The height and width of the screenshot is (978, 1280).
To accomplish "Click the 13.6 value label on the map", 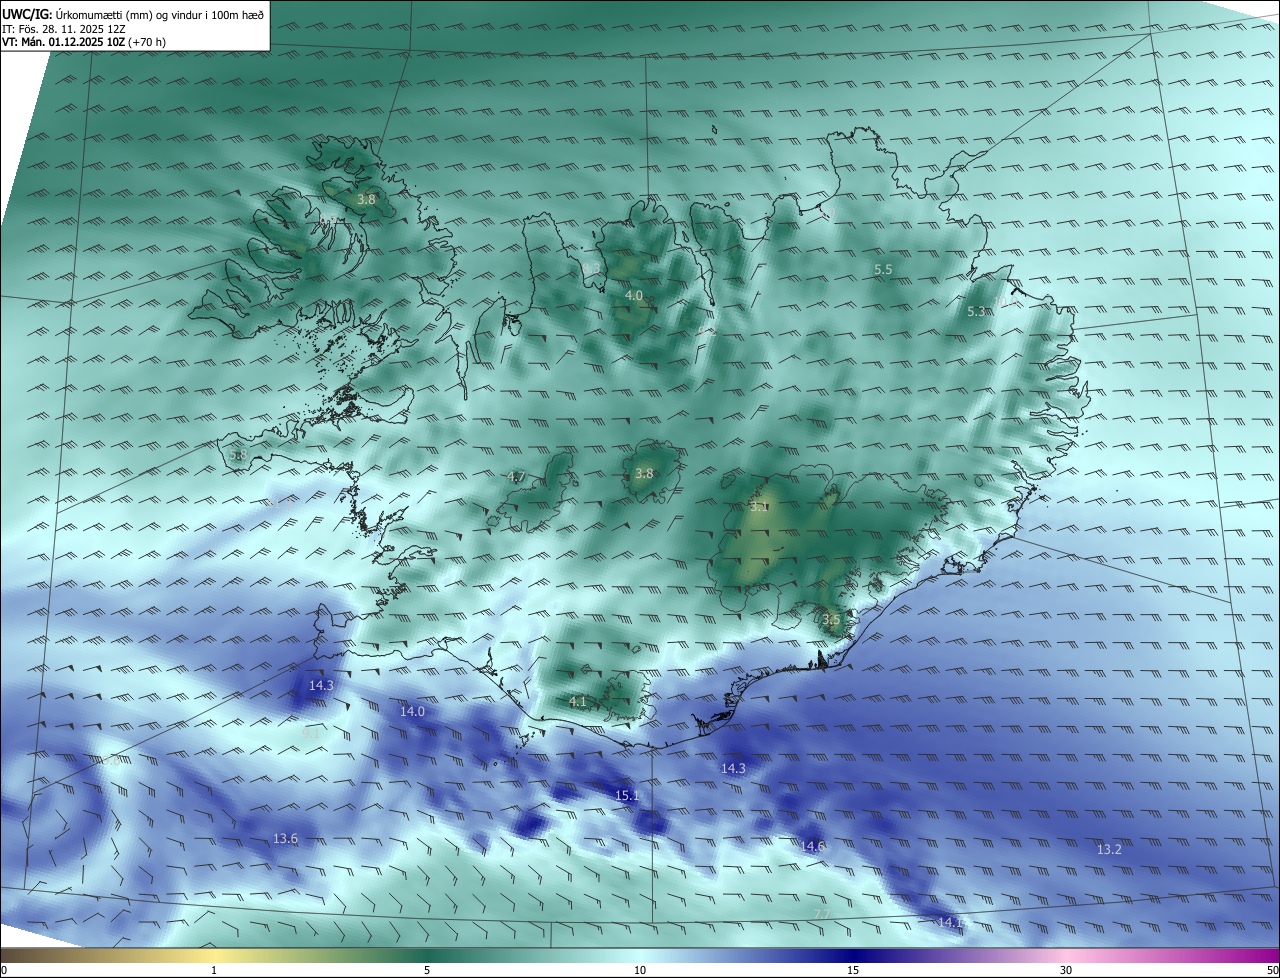I will (285, 838).
